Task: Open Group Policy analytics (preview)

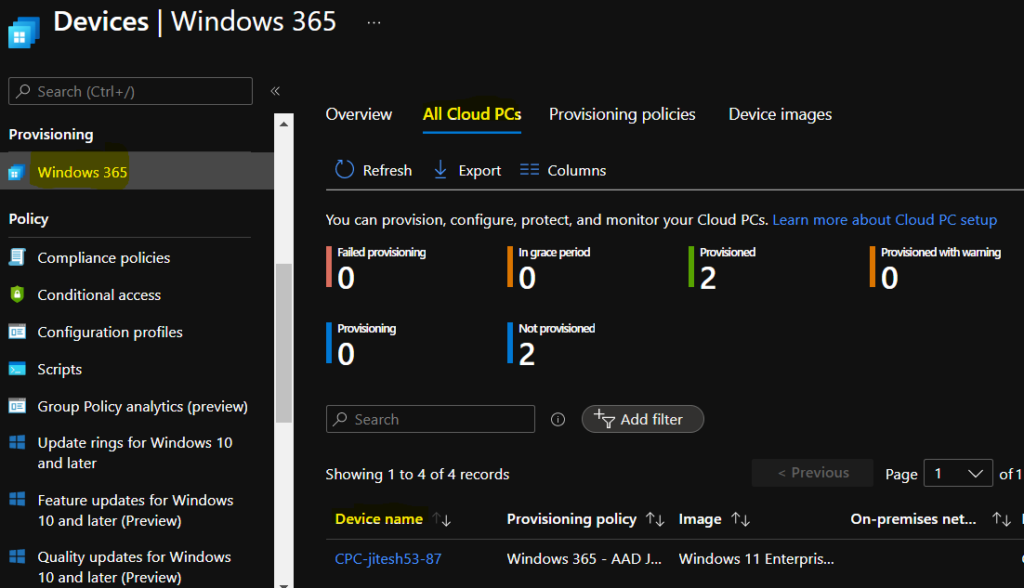Action: pos(142,406)
